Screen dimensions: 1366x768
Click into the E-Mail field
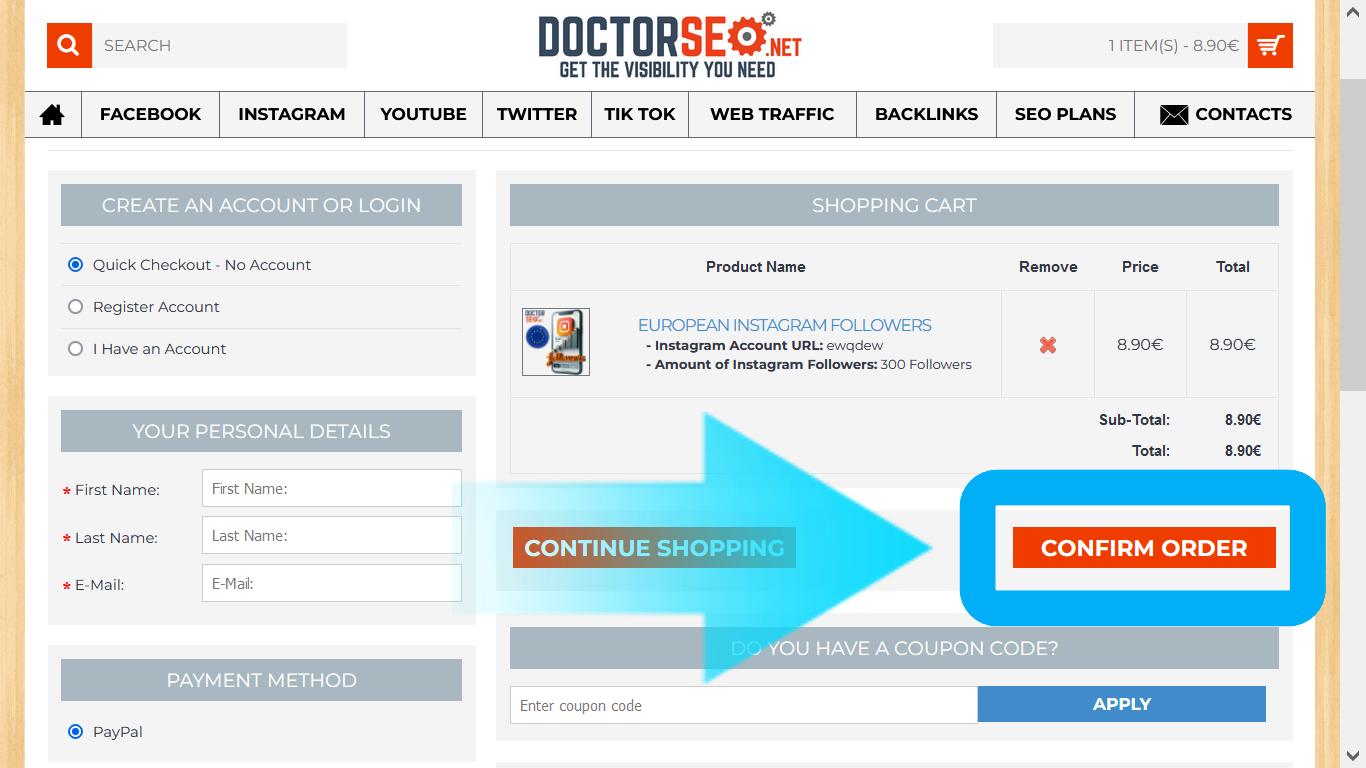[x=332, y=584]
